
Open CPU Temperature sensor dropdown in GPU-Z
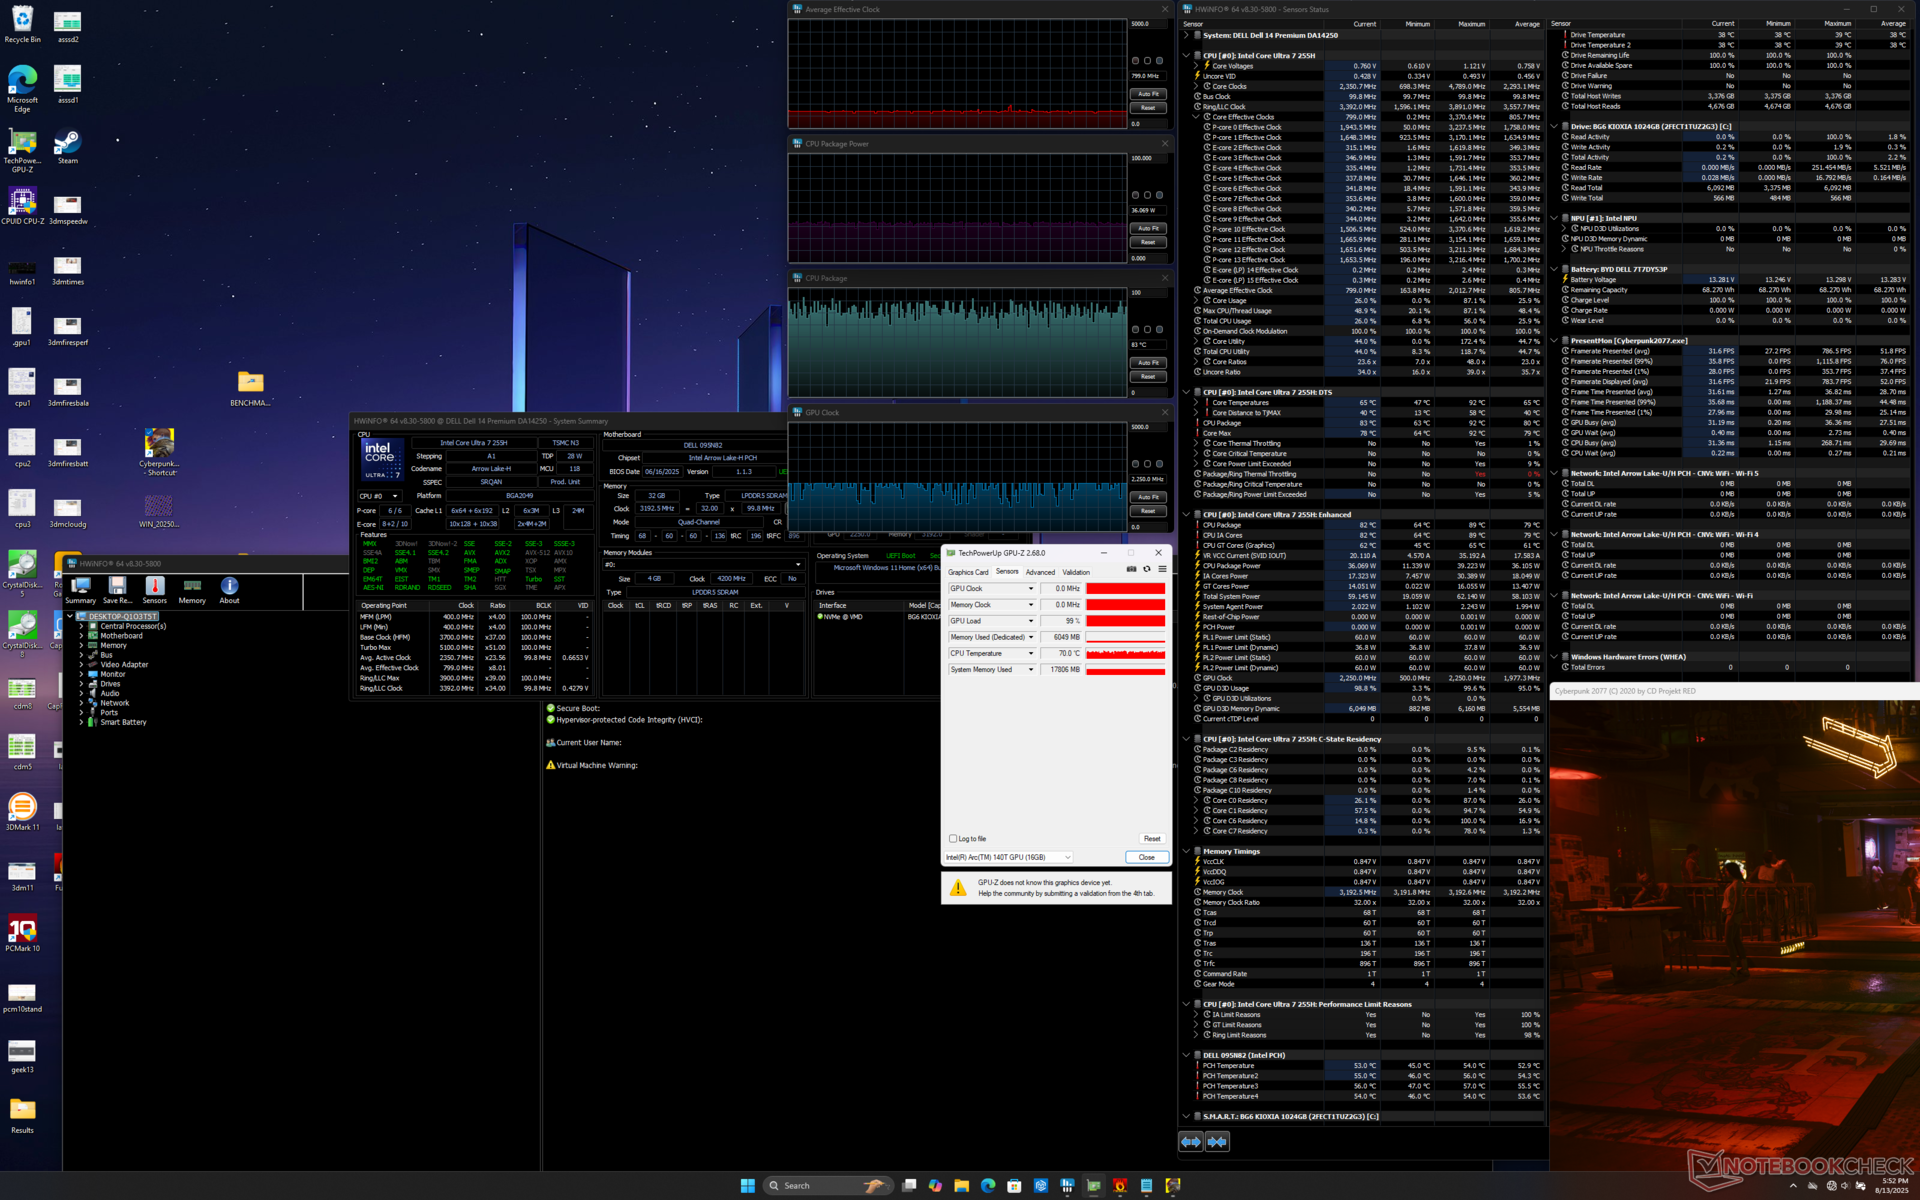[1031, 653]
